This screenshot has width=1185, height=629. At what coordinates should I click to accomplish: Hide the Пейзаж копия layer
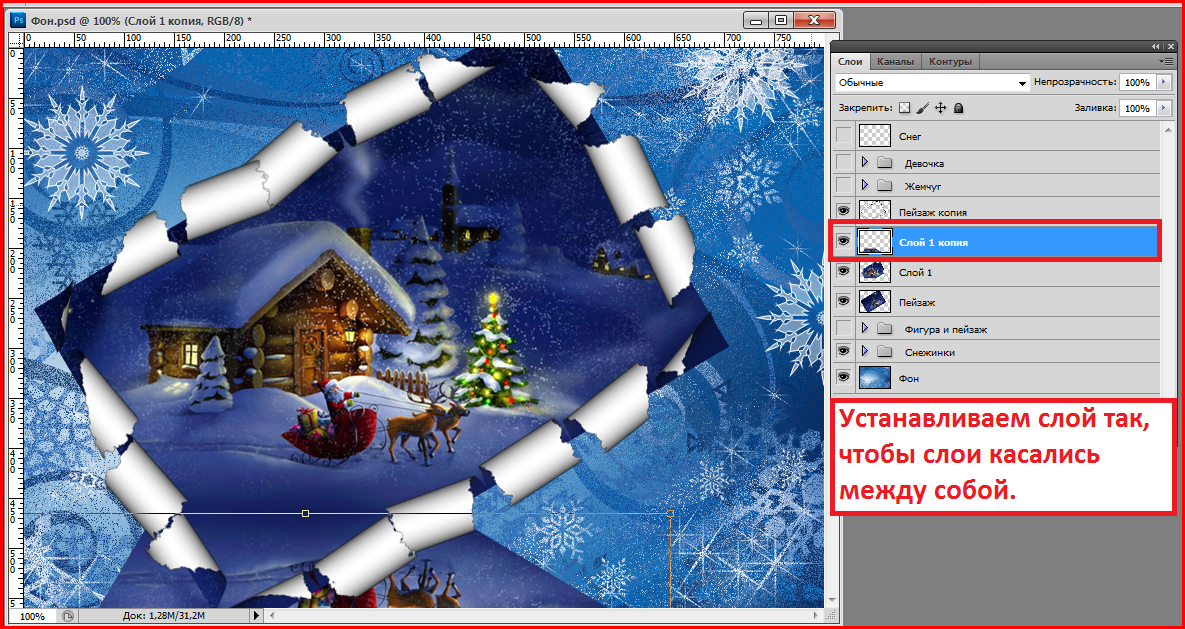(x=843, y=211)
